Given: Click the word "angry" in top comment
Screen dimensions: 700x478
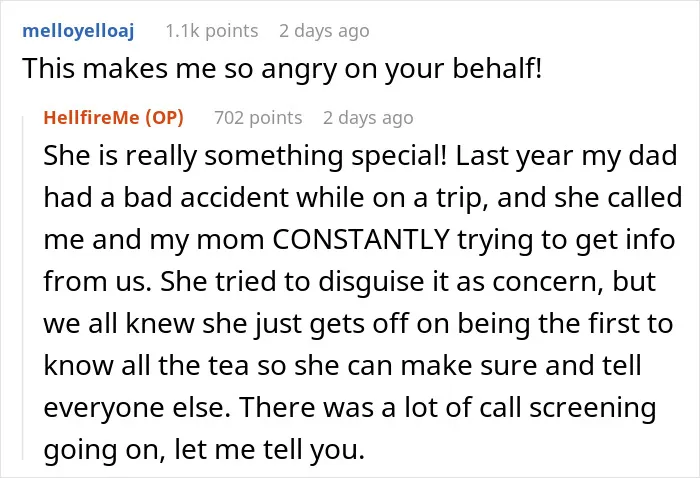Looking at the screenshot, I should click(x=299, y=70).
